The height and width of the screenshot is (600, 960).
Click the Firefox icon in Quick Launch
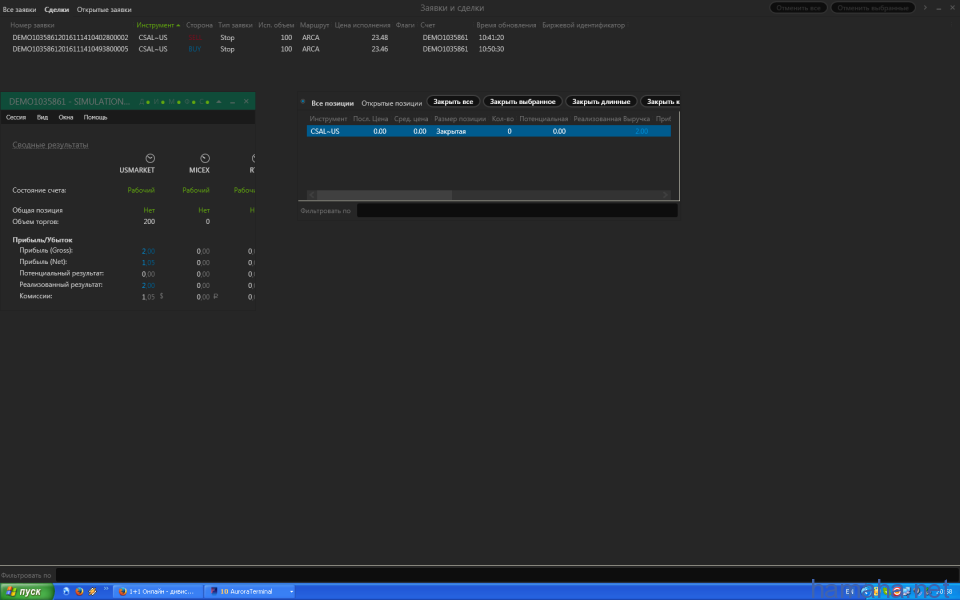click(79, 591)
